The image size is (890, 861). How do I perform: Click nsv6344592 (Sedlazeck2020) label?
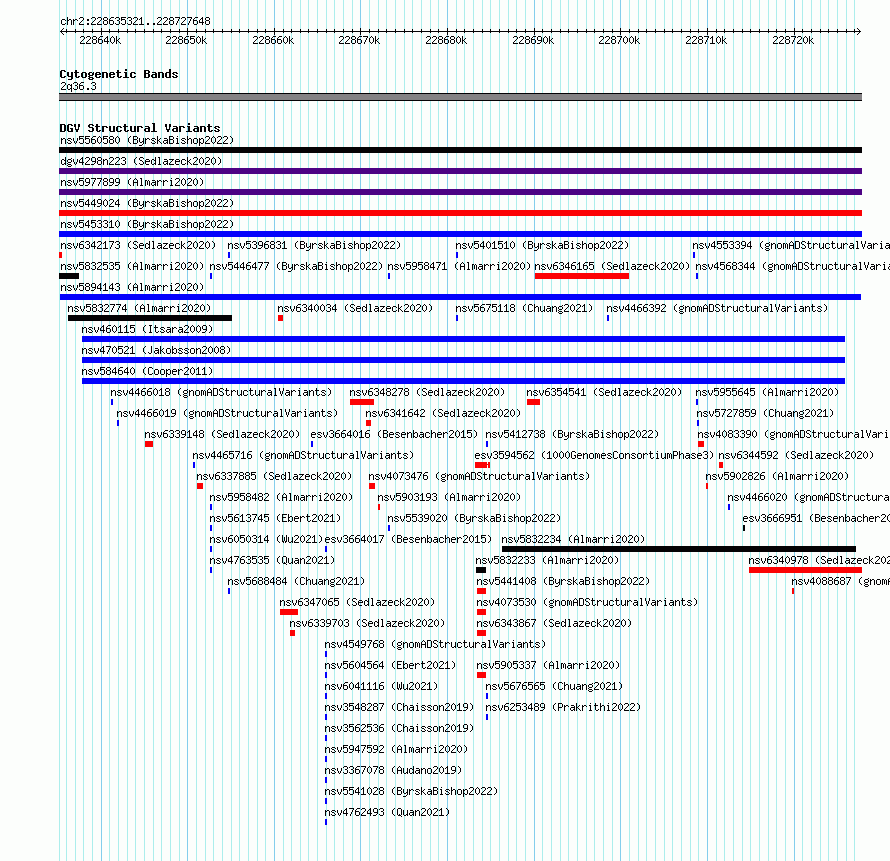(796, 455)
